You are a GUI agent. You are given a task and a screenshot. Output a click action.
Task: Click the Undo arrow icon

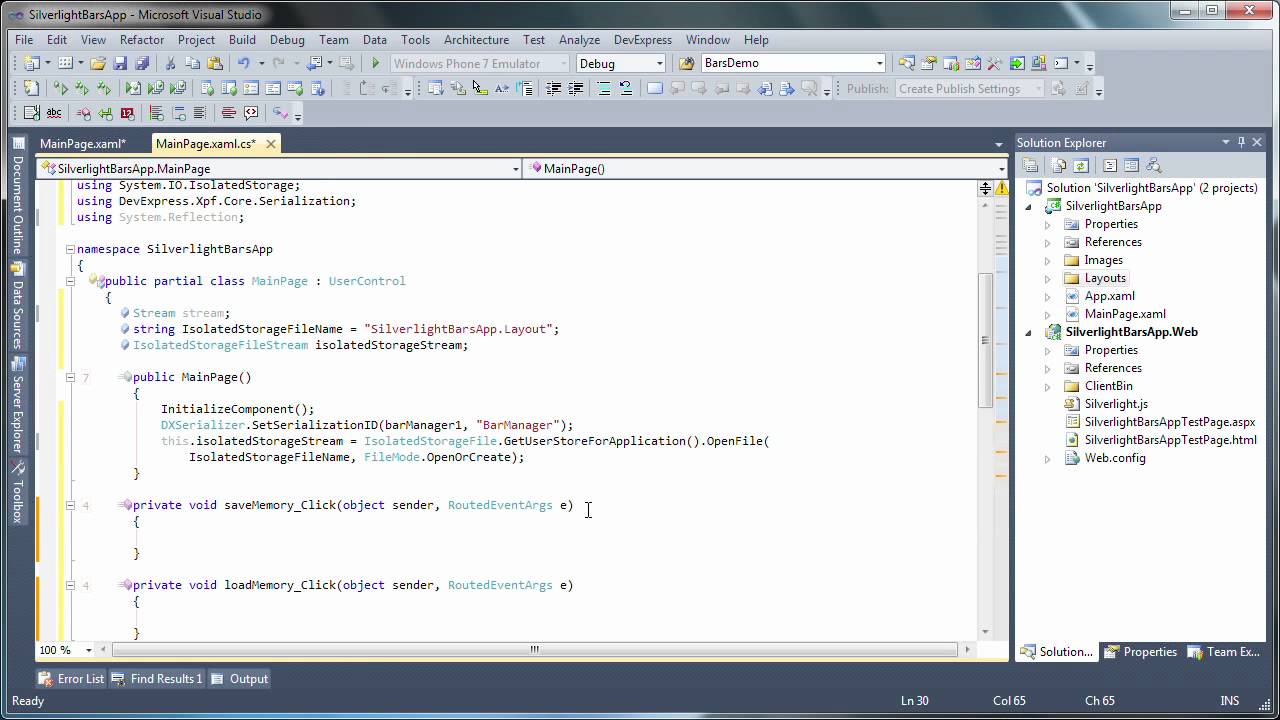243,63
